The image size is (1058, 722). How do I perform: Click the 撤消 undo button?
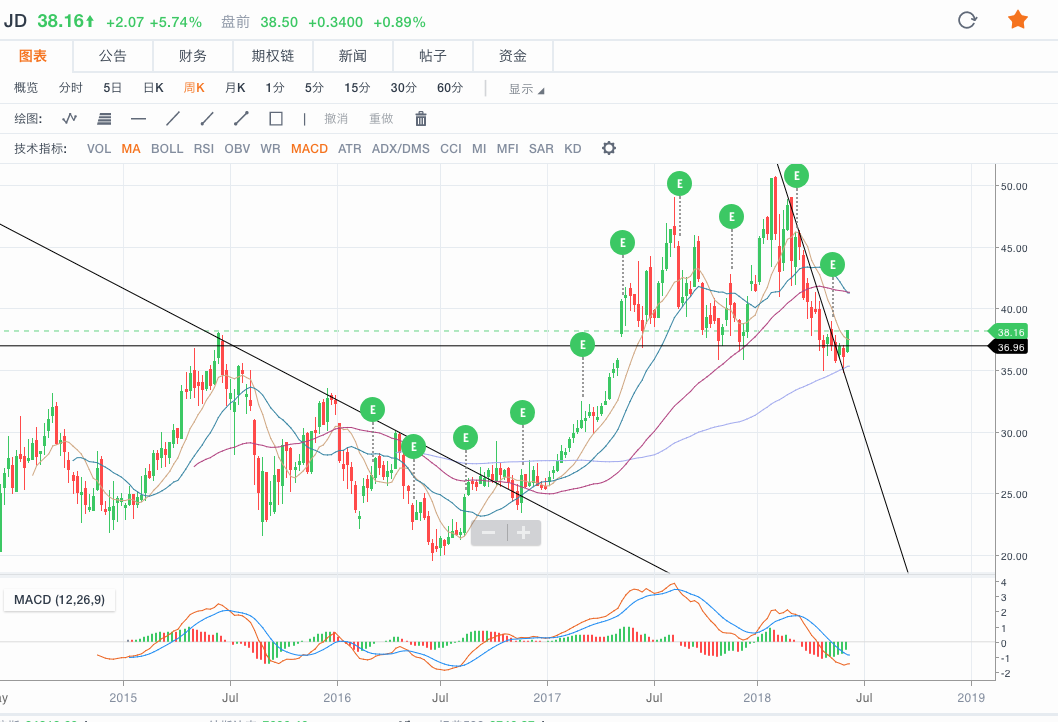(x=336, y=119)
